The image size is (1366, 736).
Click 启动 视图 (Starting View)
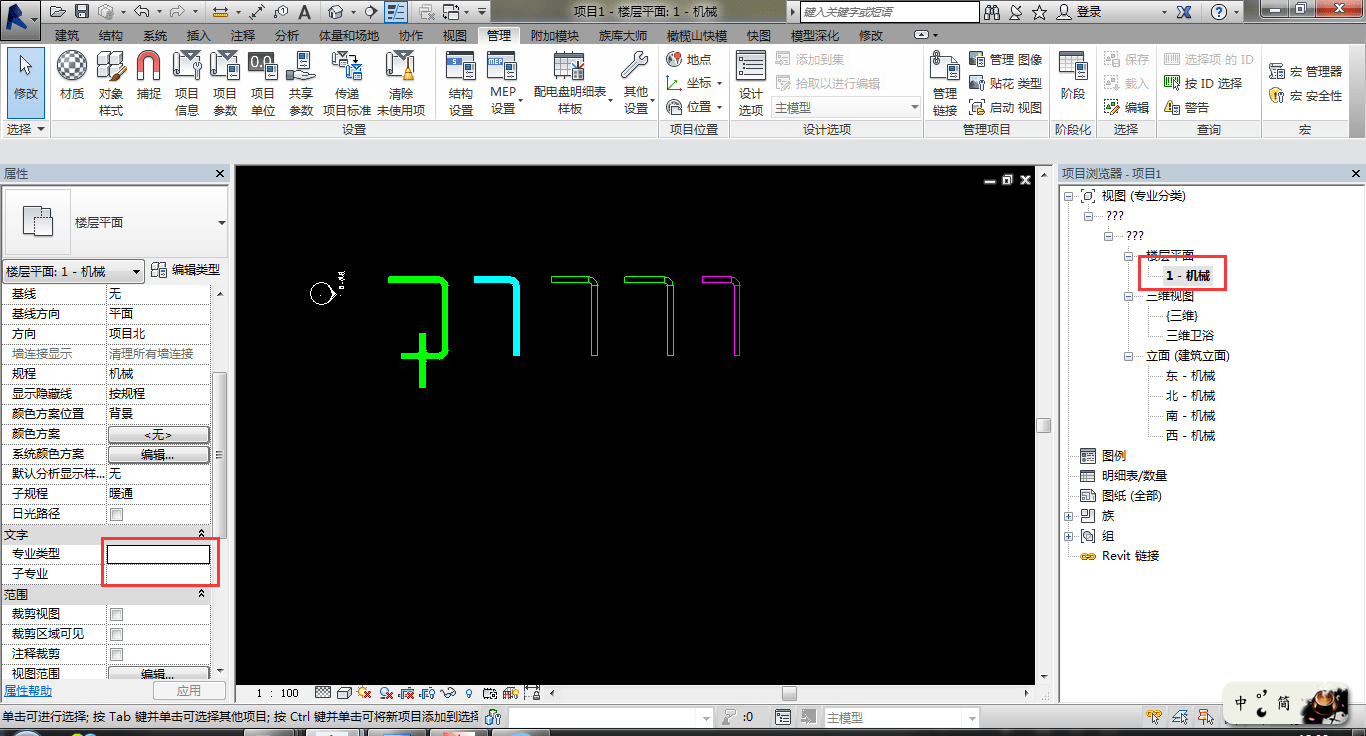pos(1006,107)
